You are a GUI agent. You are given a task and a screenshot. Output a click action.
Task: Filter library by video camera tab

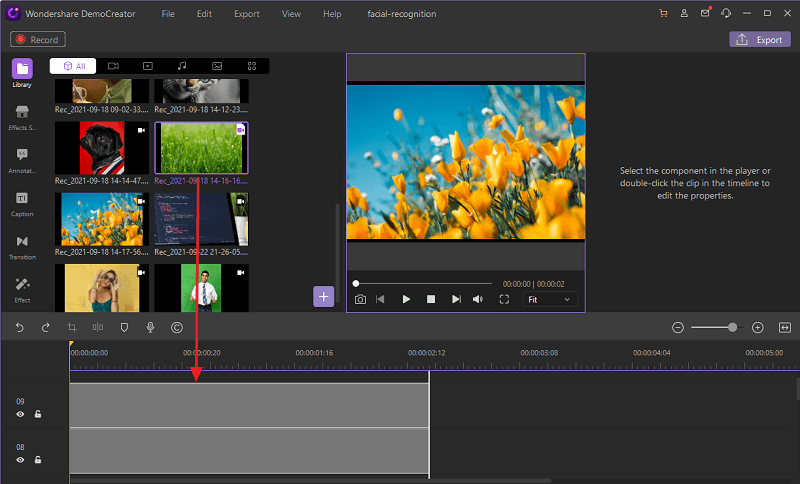(x=113, y=66)
